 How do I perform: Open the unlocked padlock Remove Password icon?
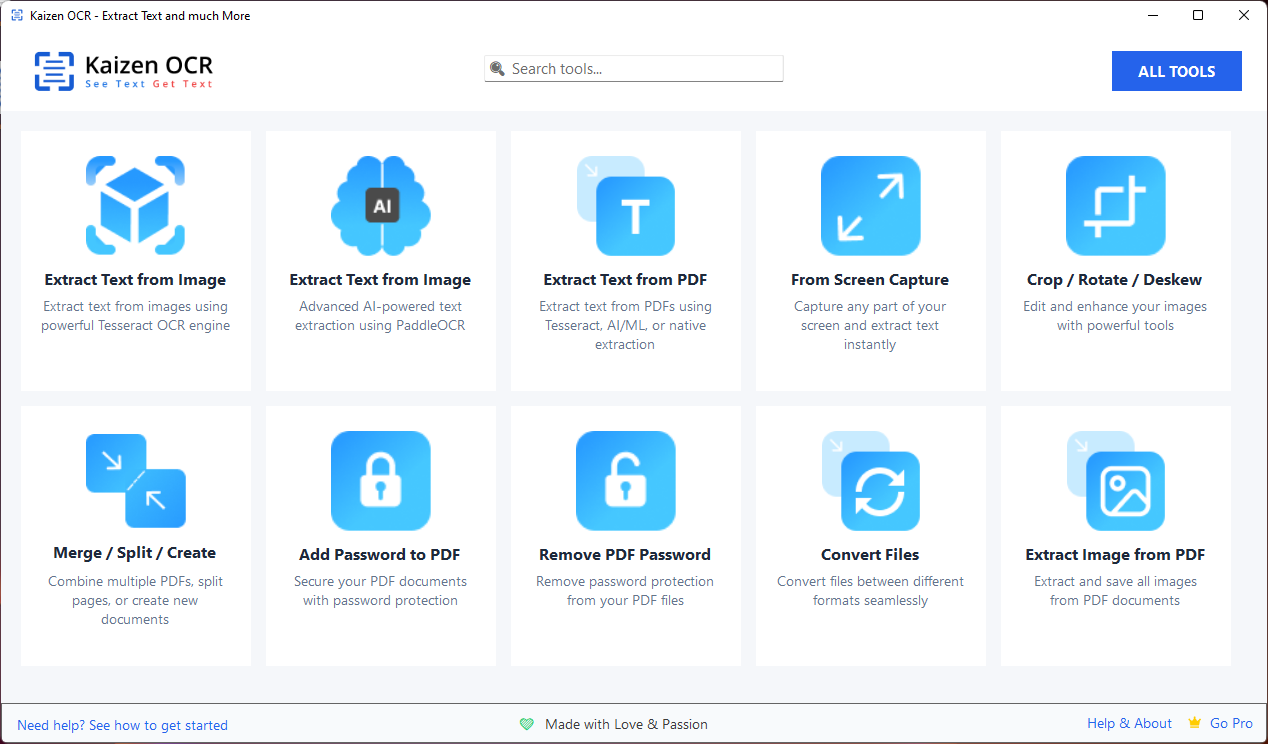click(x=626, y=480)
